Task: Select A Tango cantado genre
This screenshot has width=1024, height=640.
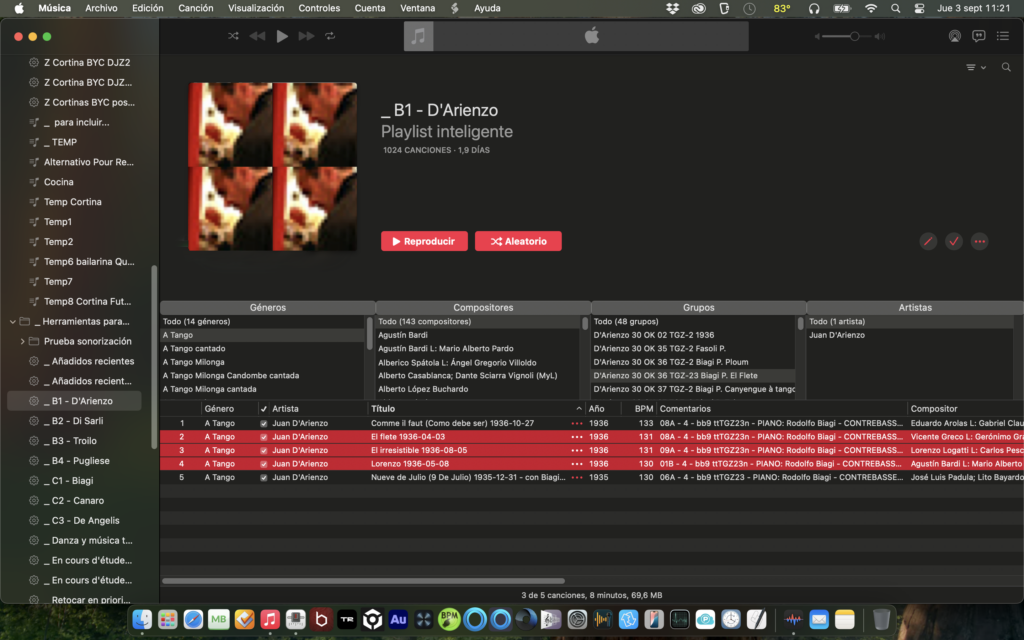Action: [x=263, y=349]
